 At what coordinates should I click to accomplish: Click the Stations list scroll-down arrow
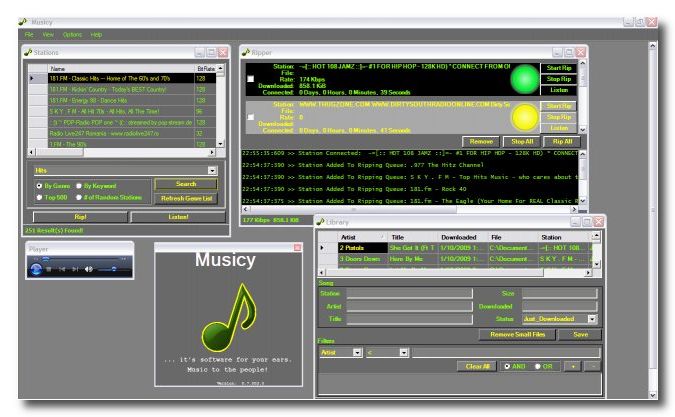(x=220, y=144)
